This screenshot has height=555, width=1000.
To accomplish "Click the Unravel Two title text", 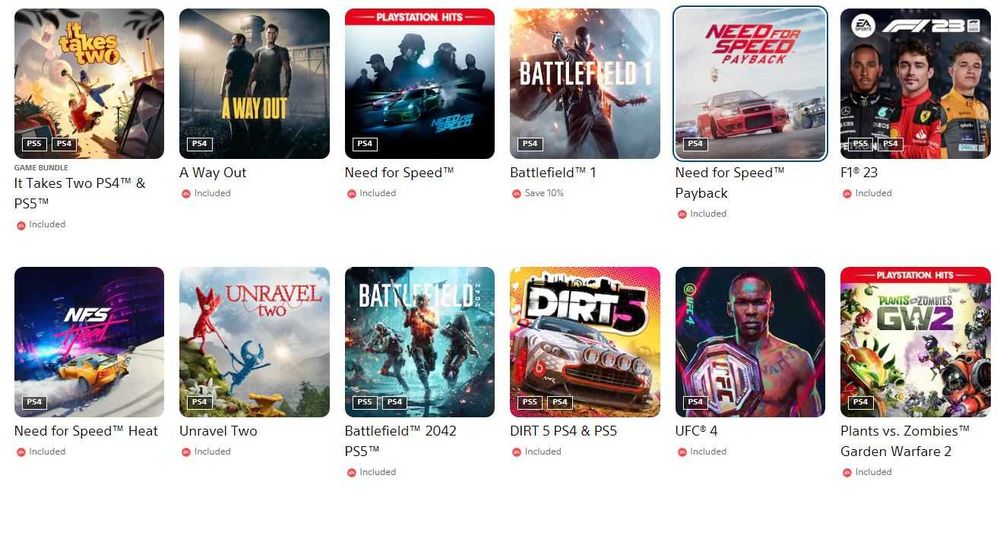I will point(218,431).
